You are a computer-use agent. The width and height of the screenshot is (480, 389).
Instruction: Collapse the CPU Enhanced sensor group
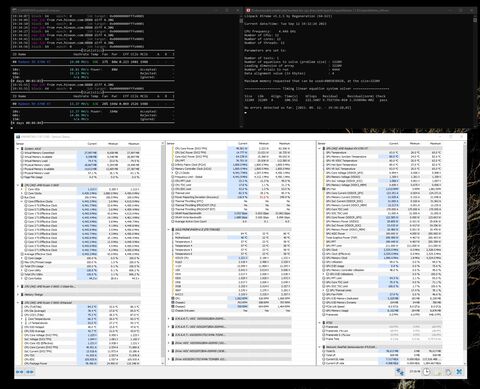coord(18,303)
